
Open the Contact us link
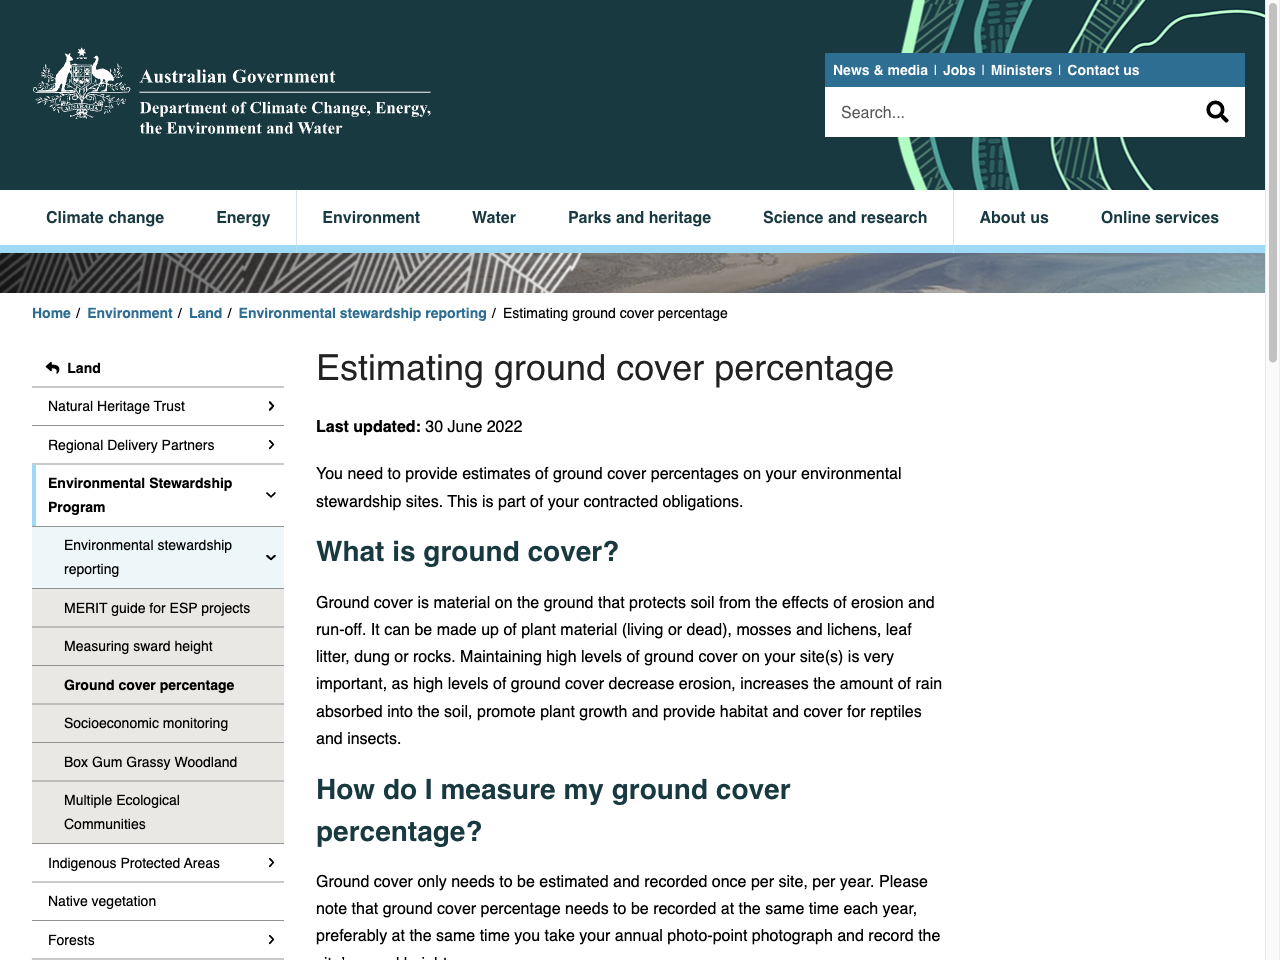[1103, 70]
